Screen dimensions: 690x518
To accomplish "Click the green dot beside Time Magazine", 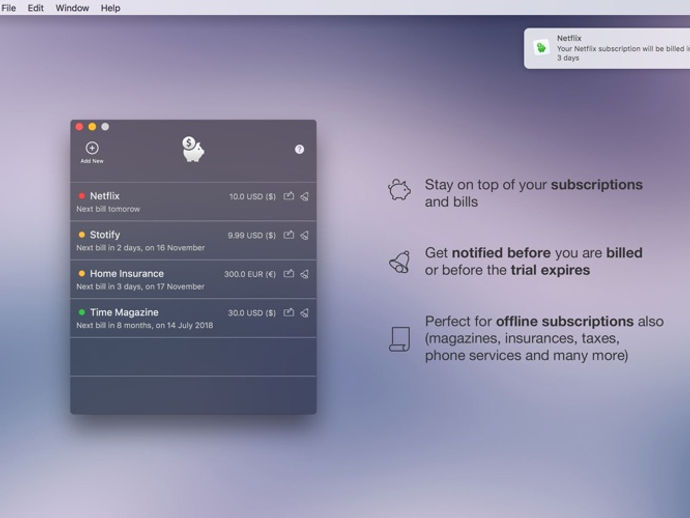I will click(81, 312).
